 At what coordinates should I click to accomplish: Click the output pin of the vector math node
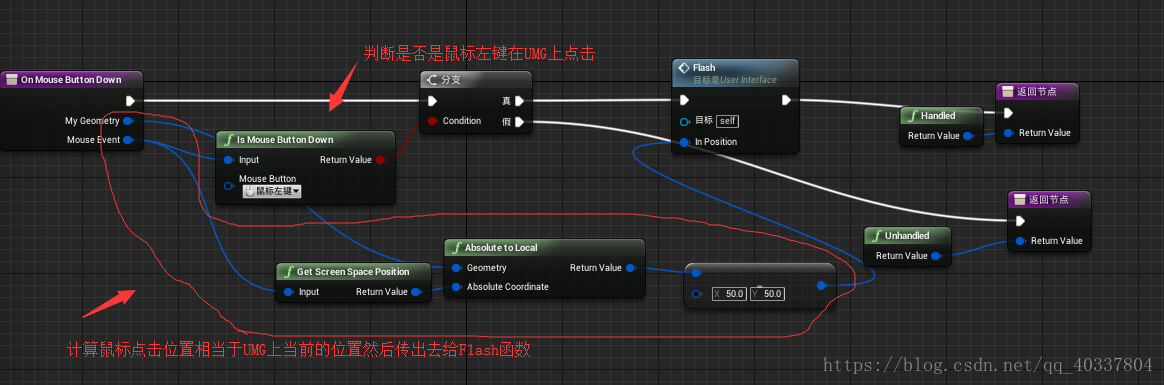(821, 285)
